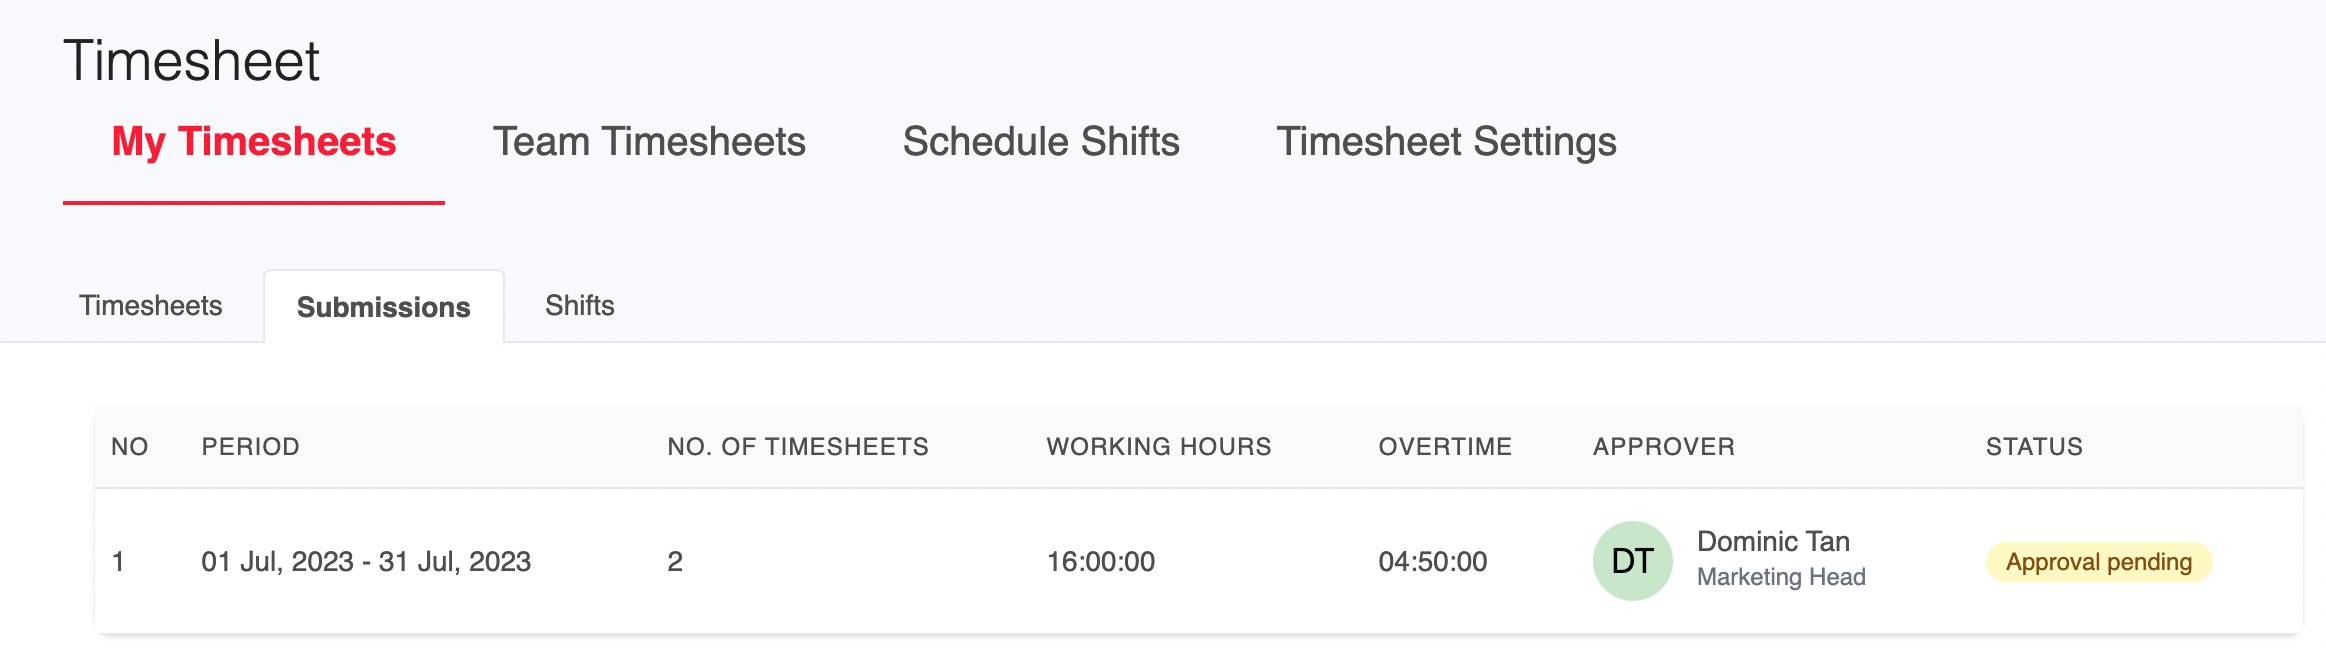
Task: Switch to Team Timesheets tab
Action: 649,142
